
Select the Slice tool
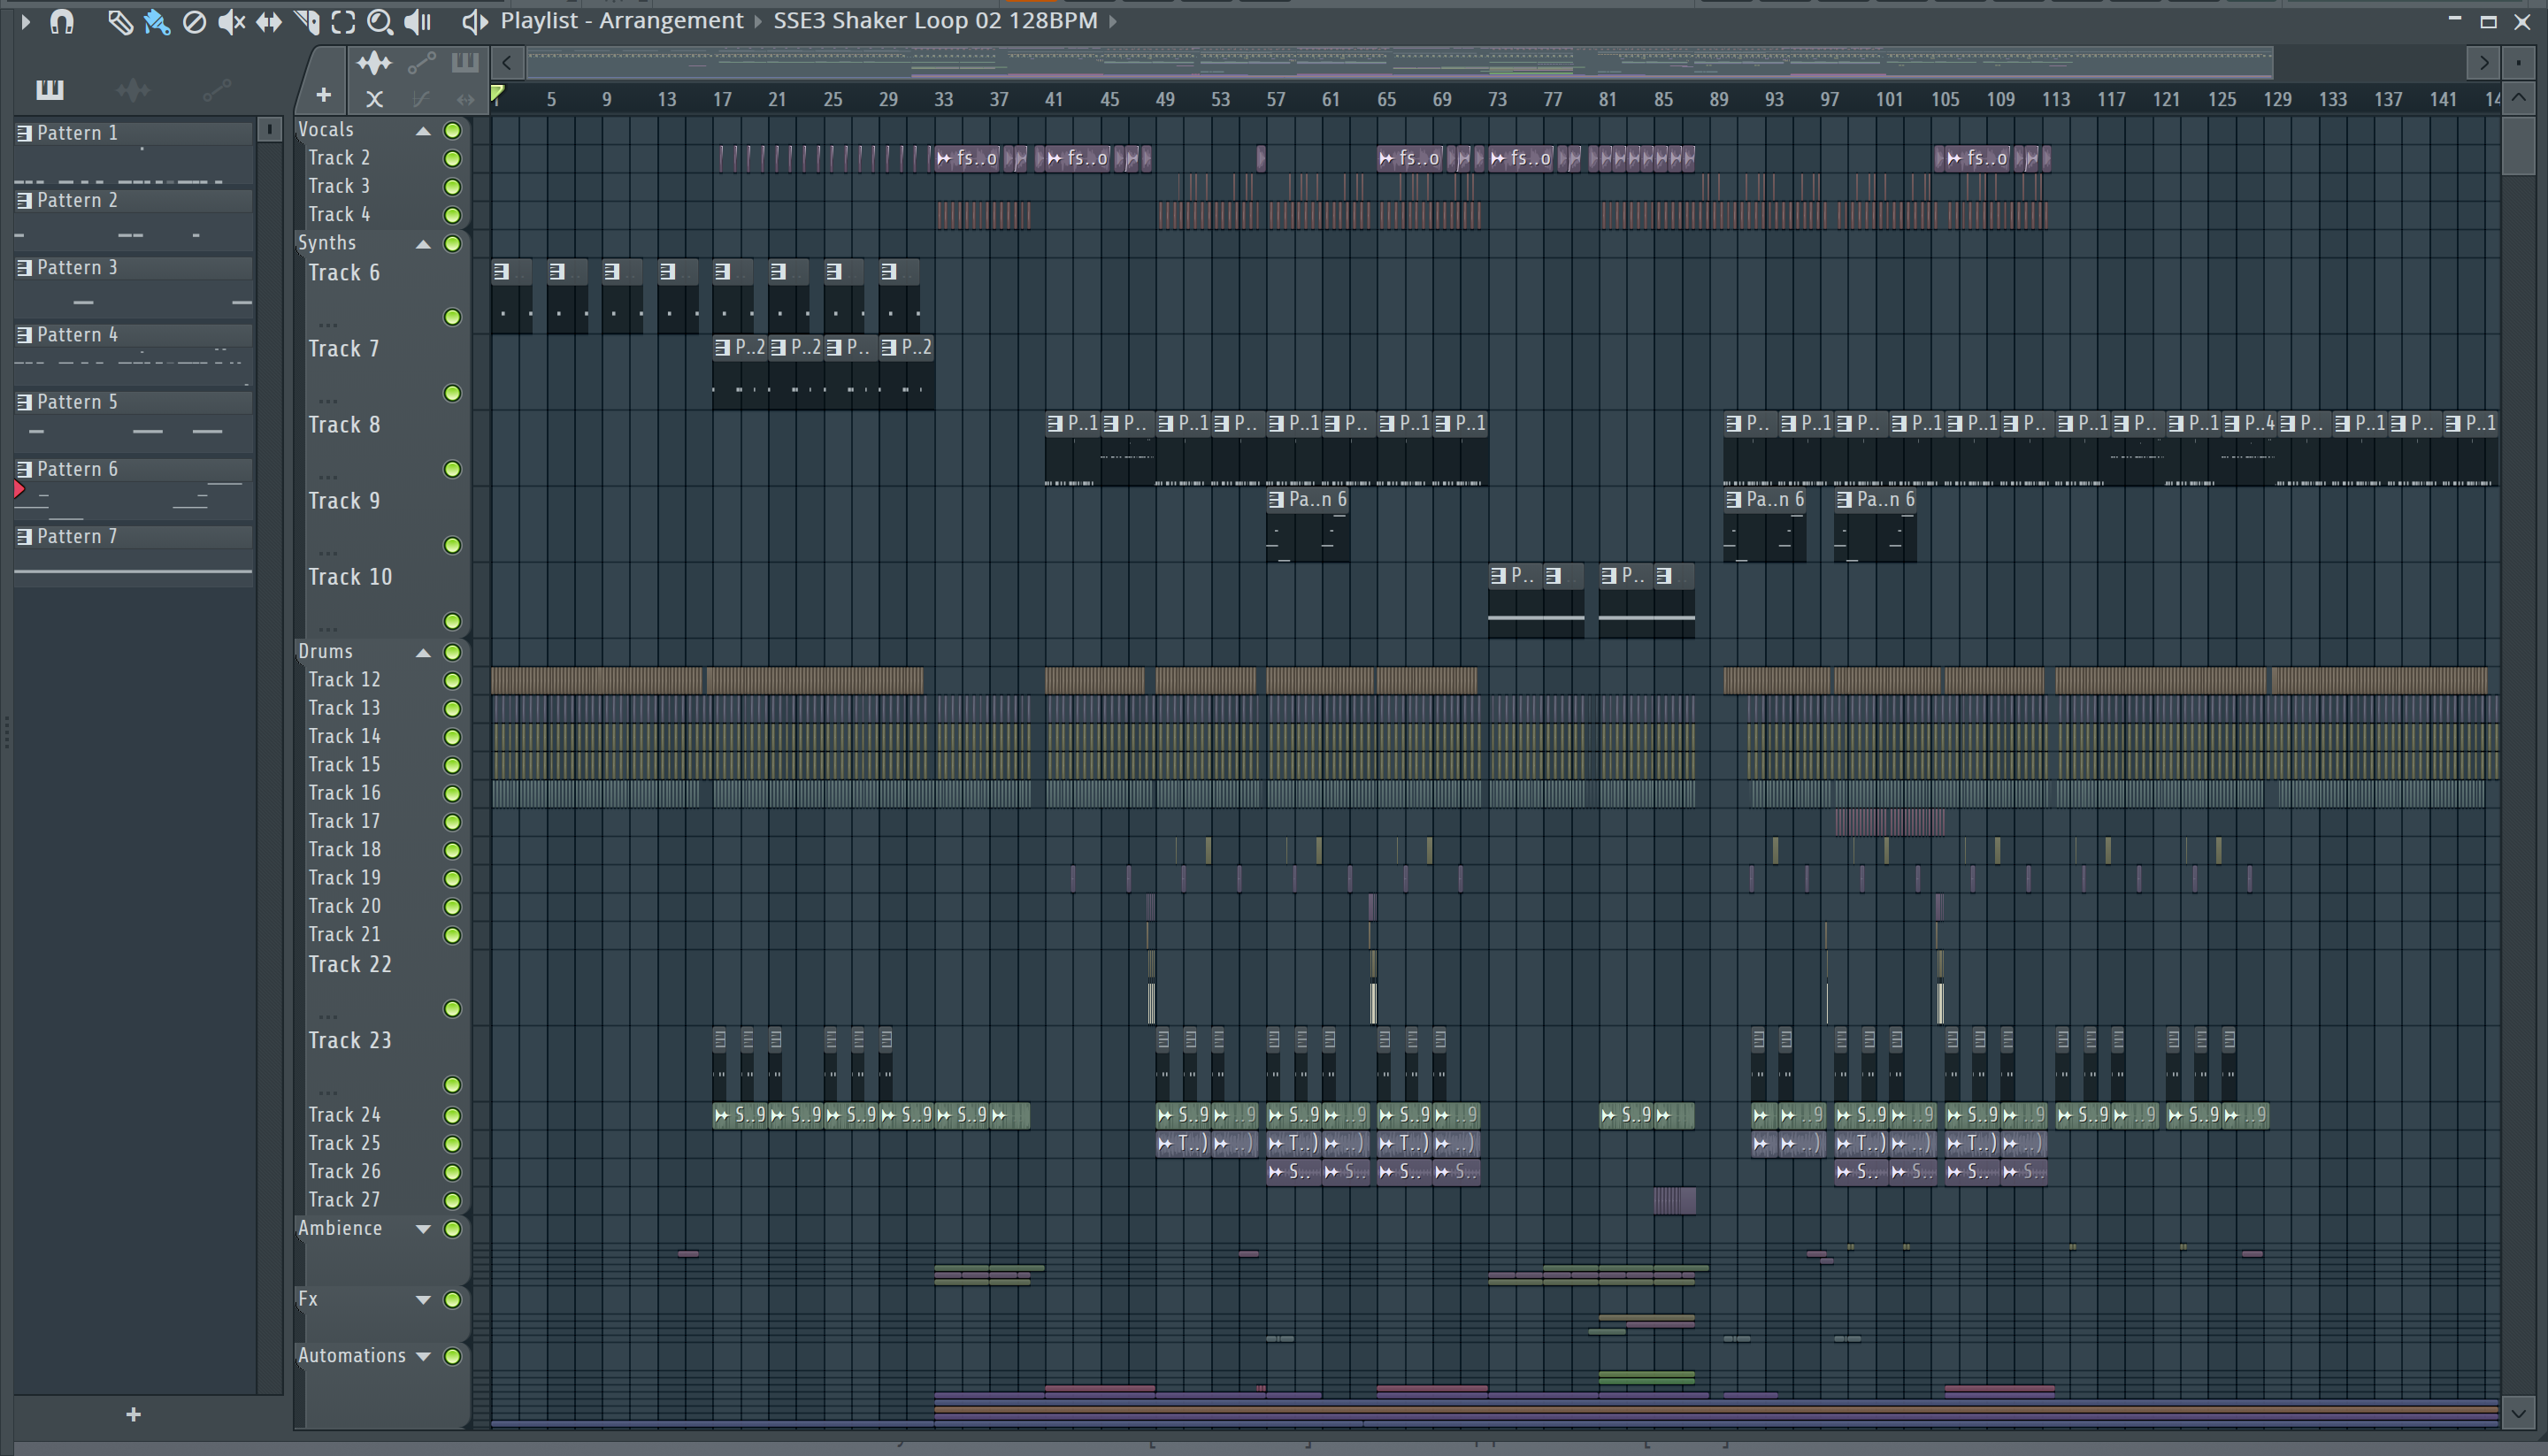[307, 22]
